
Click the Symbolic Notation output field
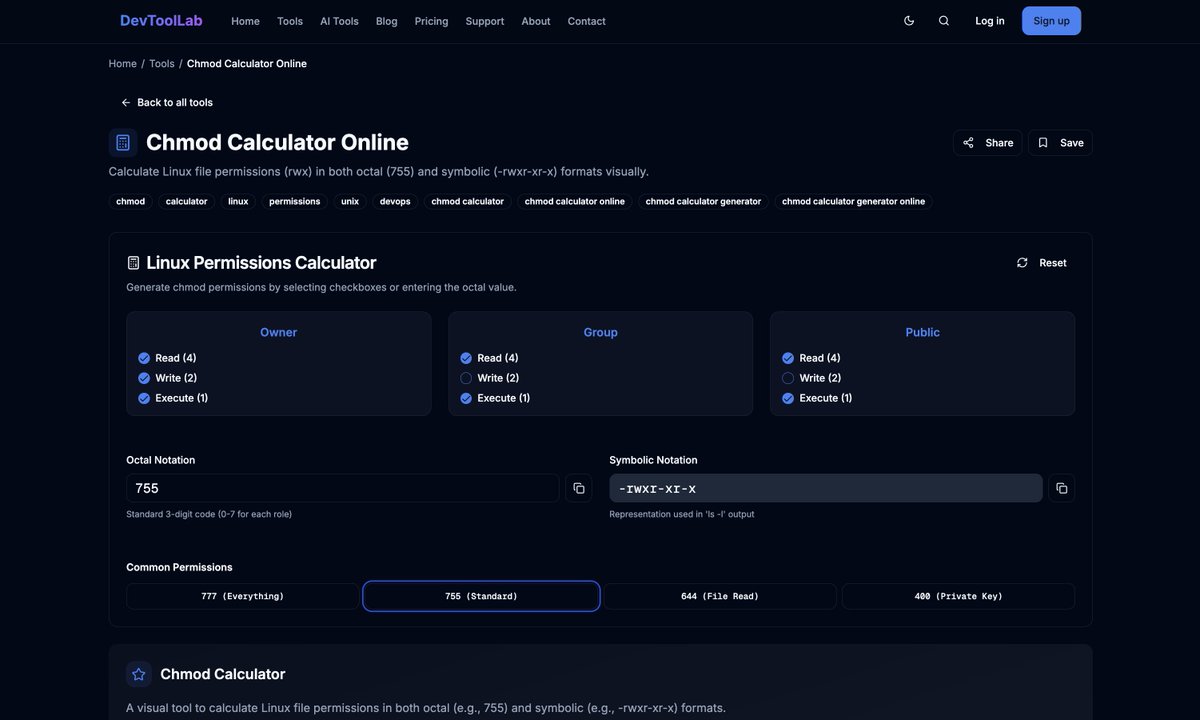coord(826,488)
